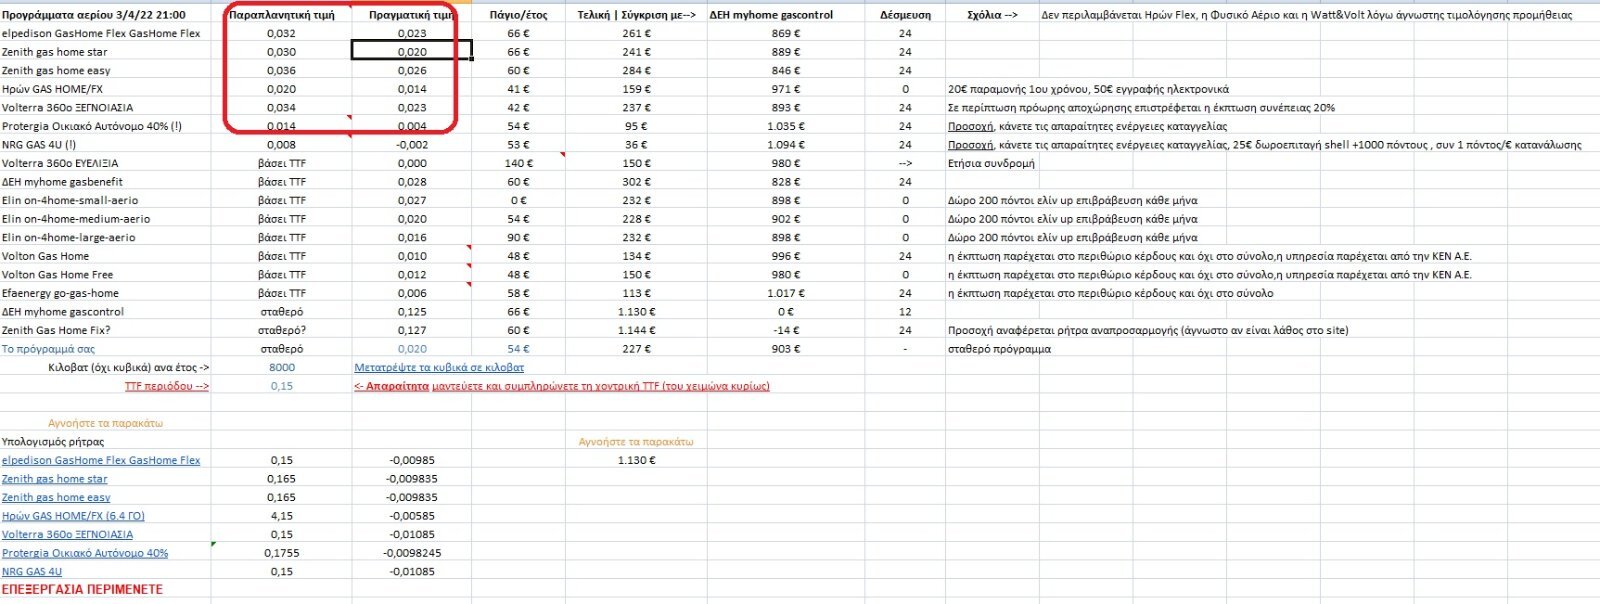Click the 113 € final cost cell

[636, 293]
